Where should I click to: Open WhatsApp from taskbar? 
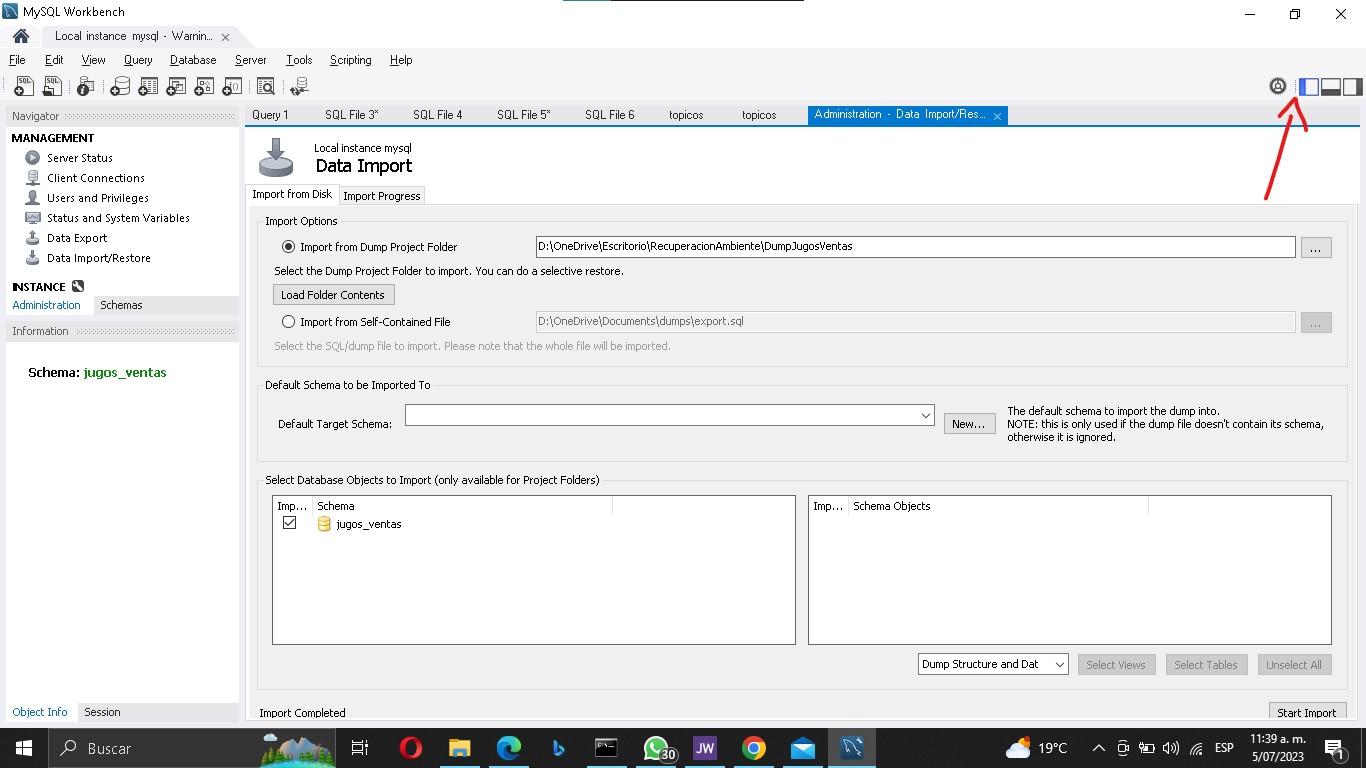tap(656, 748)
